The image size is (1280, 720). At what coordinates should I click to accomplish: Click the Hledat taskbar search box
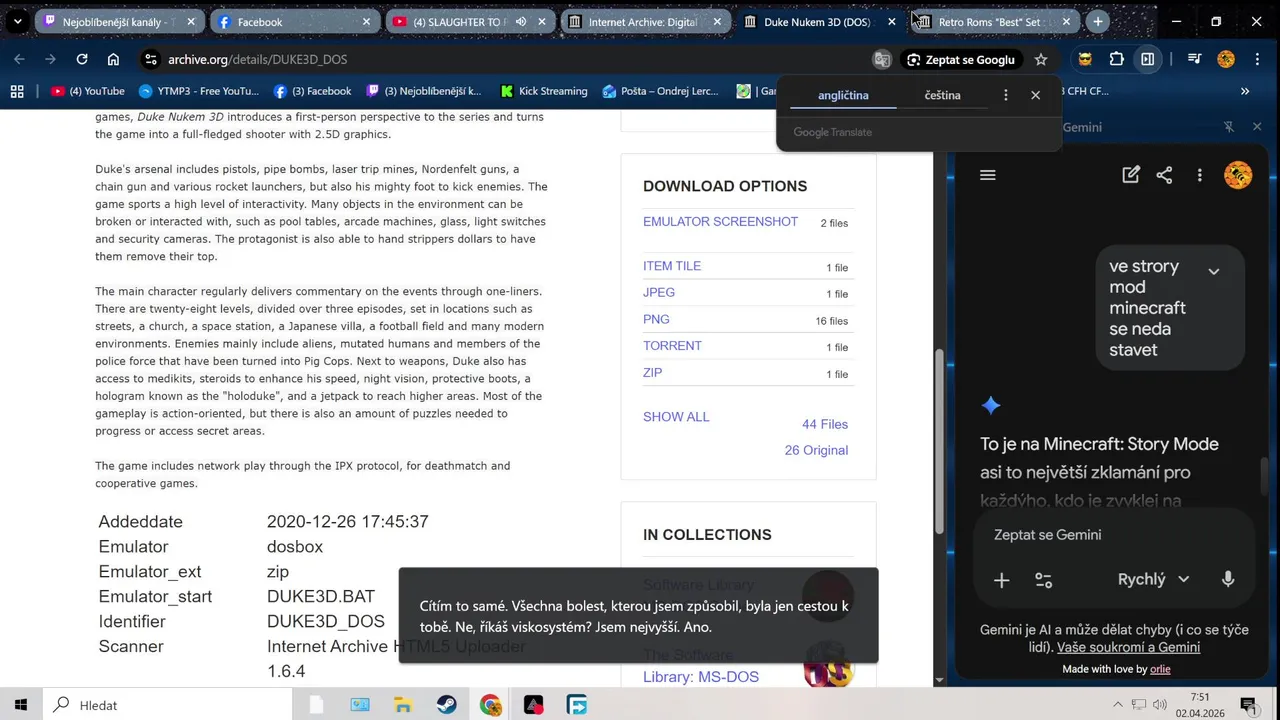[x=168, y=706]
